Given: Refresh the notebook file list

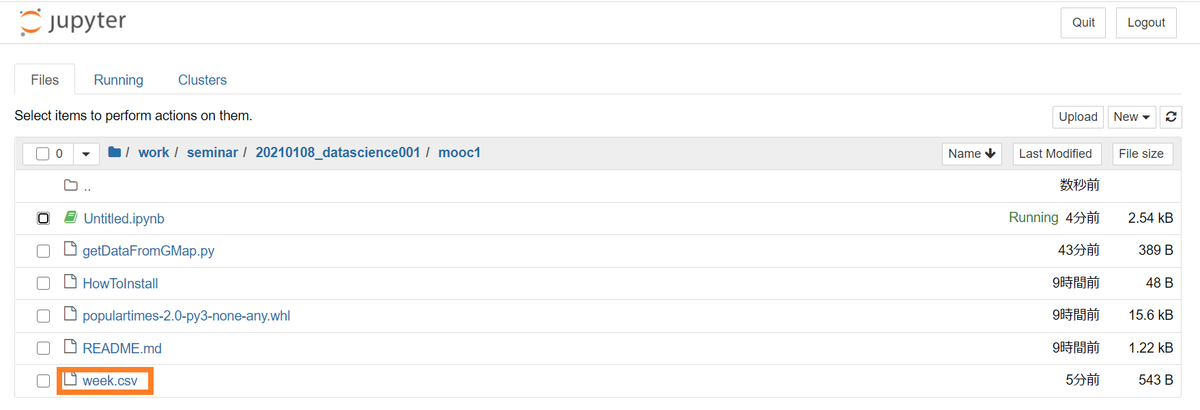Looking at the screenshot, I should [x=1172, y=117].
